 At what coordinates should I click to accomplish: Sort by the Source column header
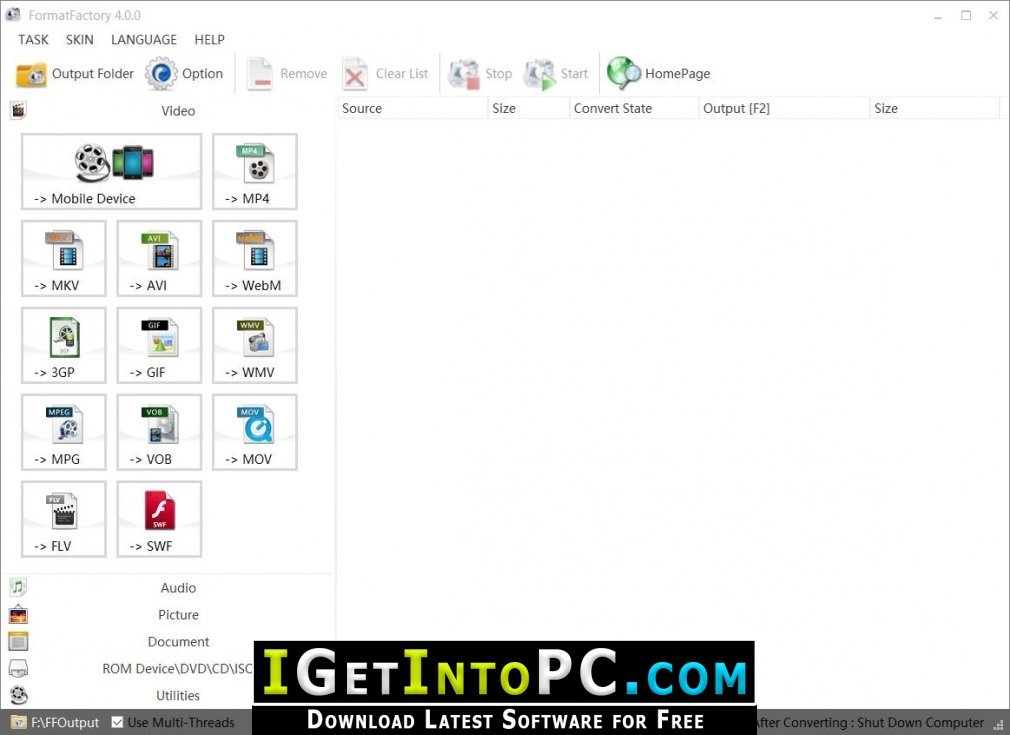pyautogui.click(x=412, y=108)
